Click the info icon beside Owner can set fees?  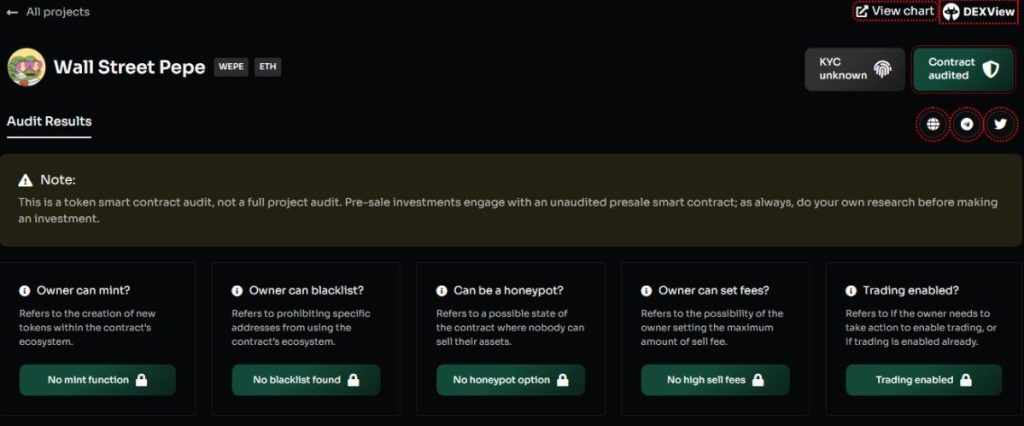tap(647, 291)
